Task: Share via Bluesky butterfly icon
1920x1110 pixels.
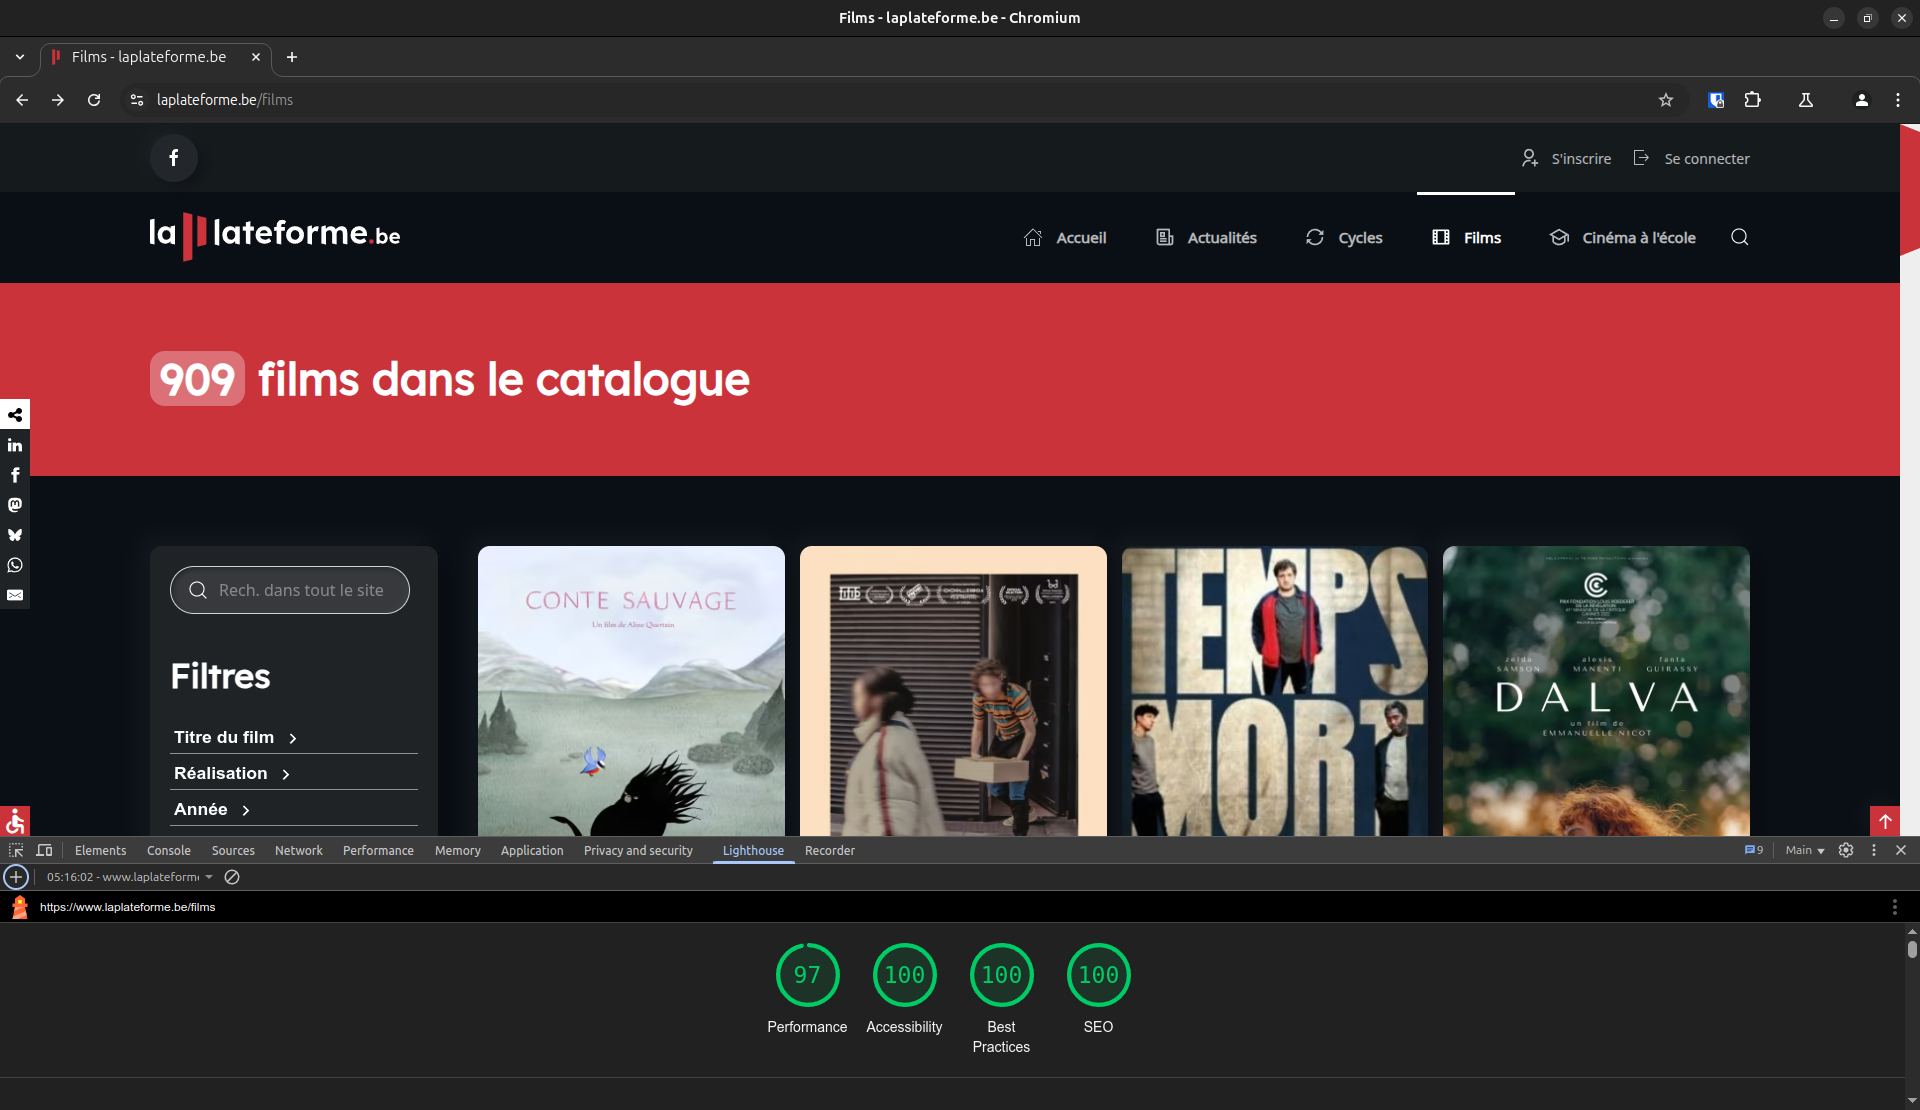Action: (15, 535)
